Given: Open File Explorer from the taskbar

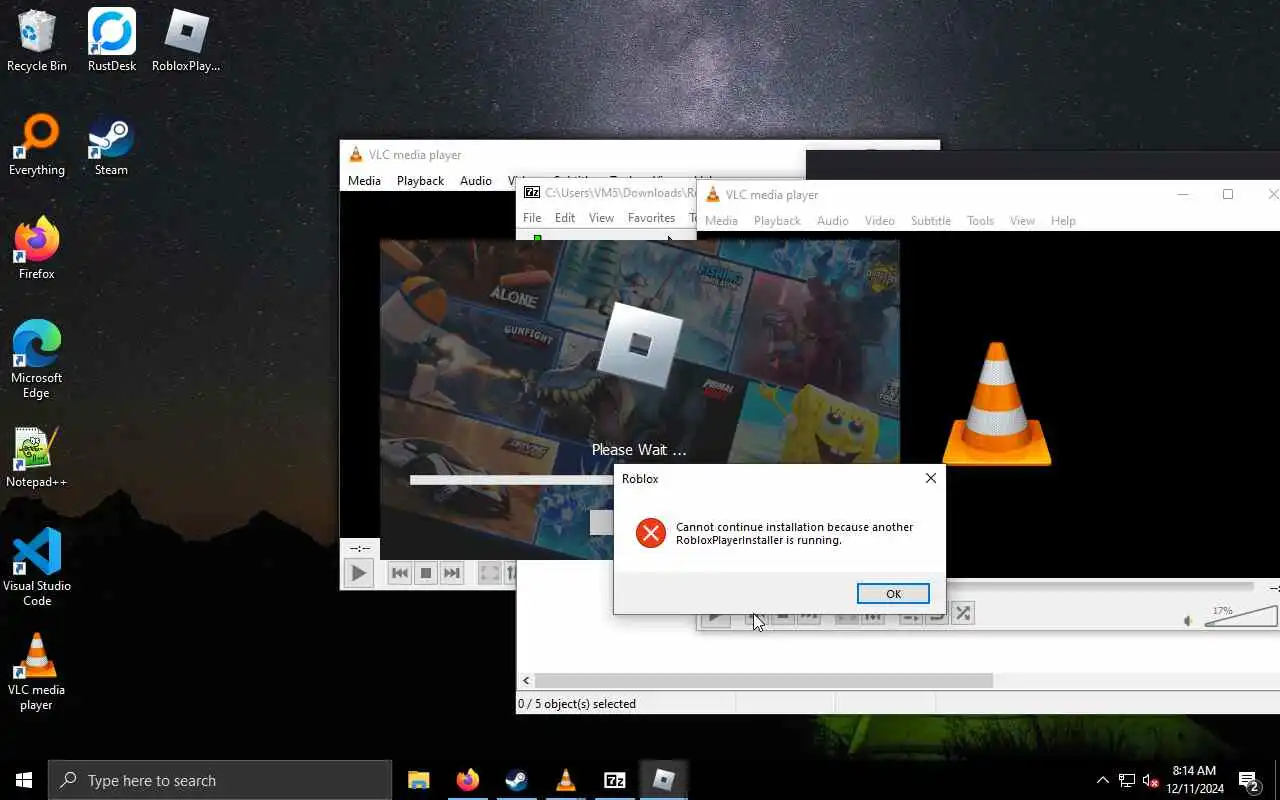Looking at the screenshot, I should pos(418,780).
